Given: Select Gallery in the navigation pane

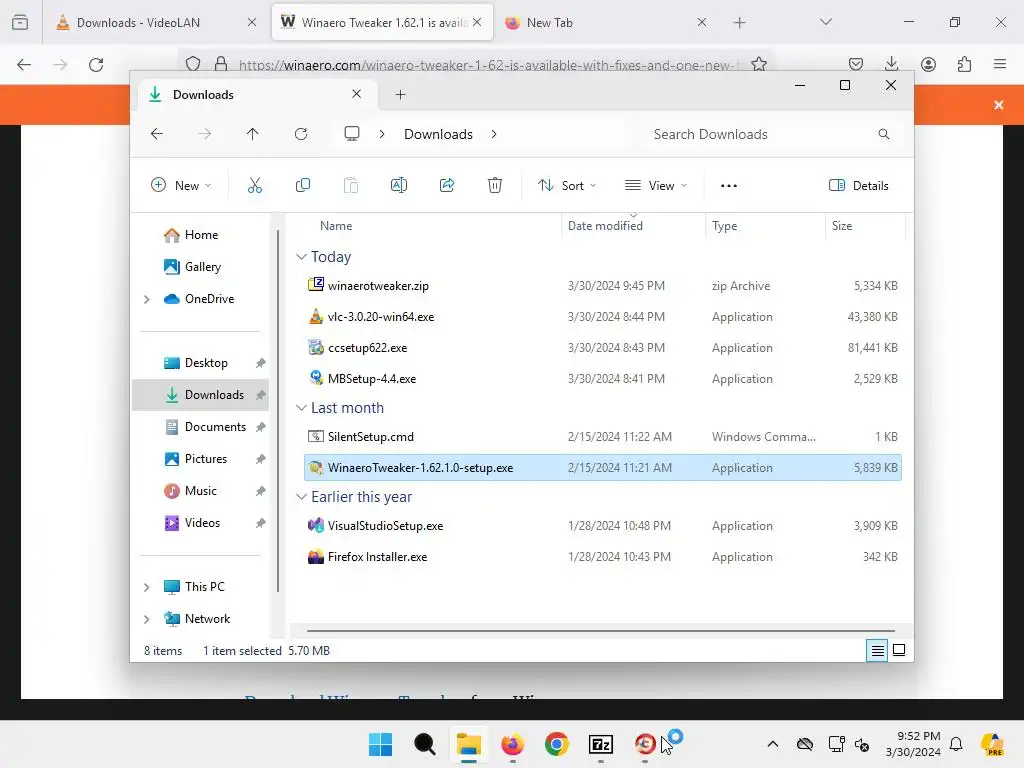Looking at the screenshot, I should pos(202,267).
